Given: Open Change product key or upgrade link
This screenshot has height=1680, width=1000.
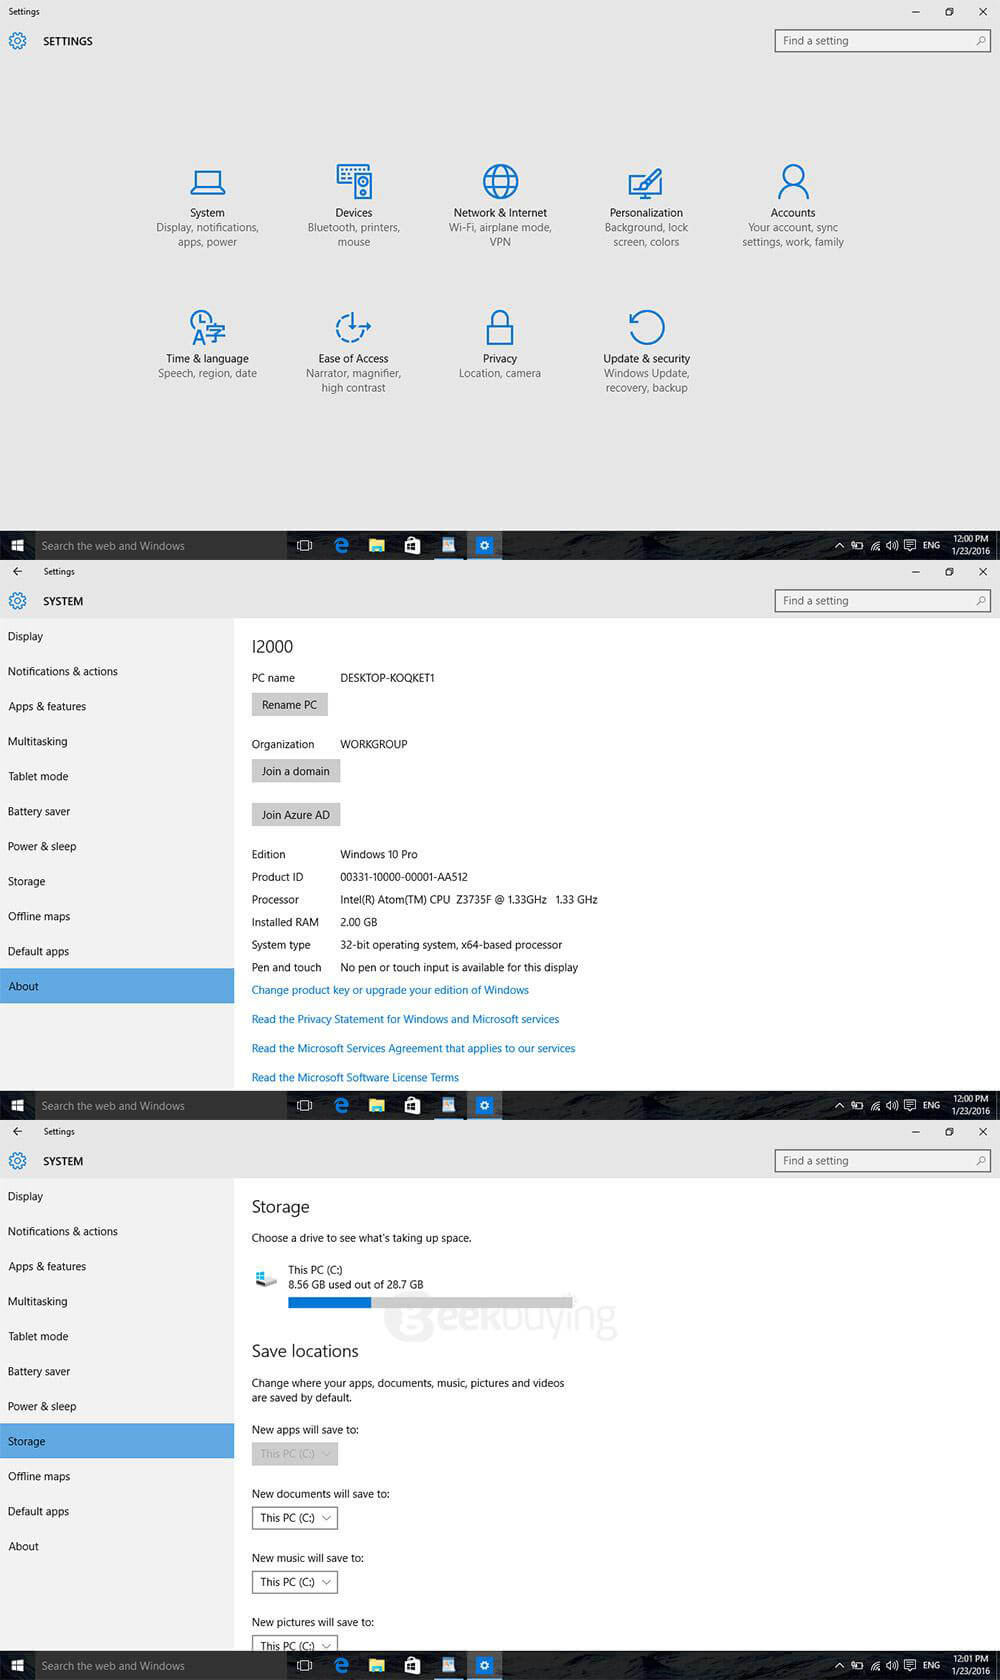Looking at the screenshot, I should tap(390, 990).
